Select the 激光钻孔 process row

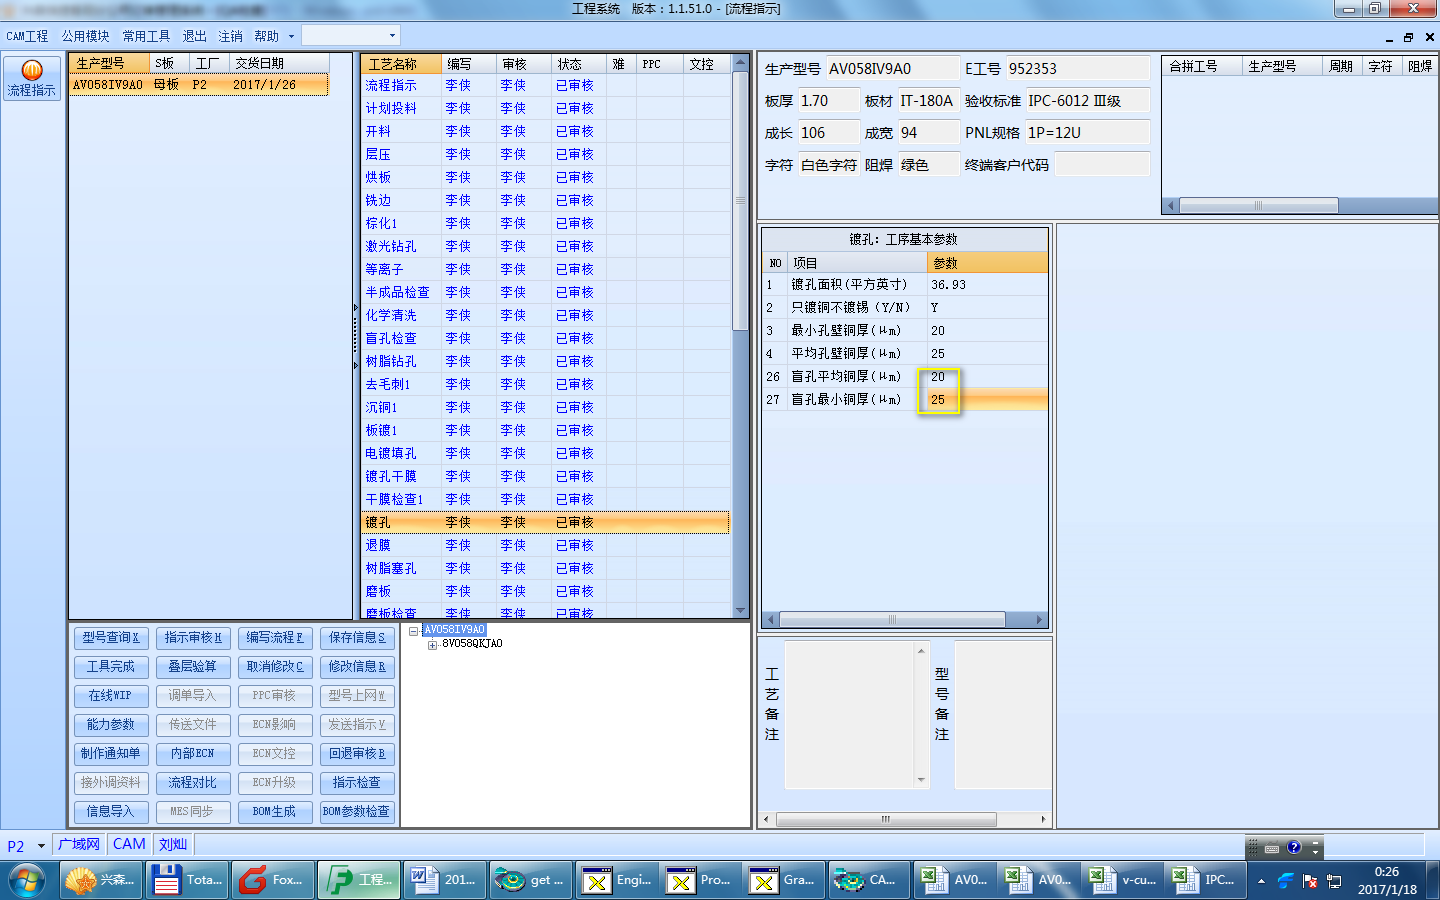pos(545,246)
